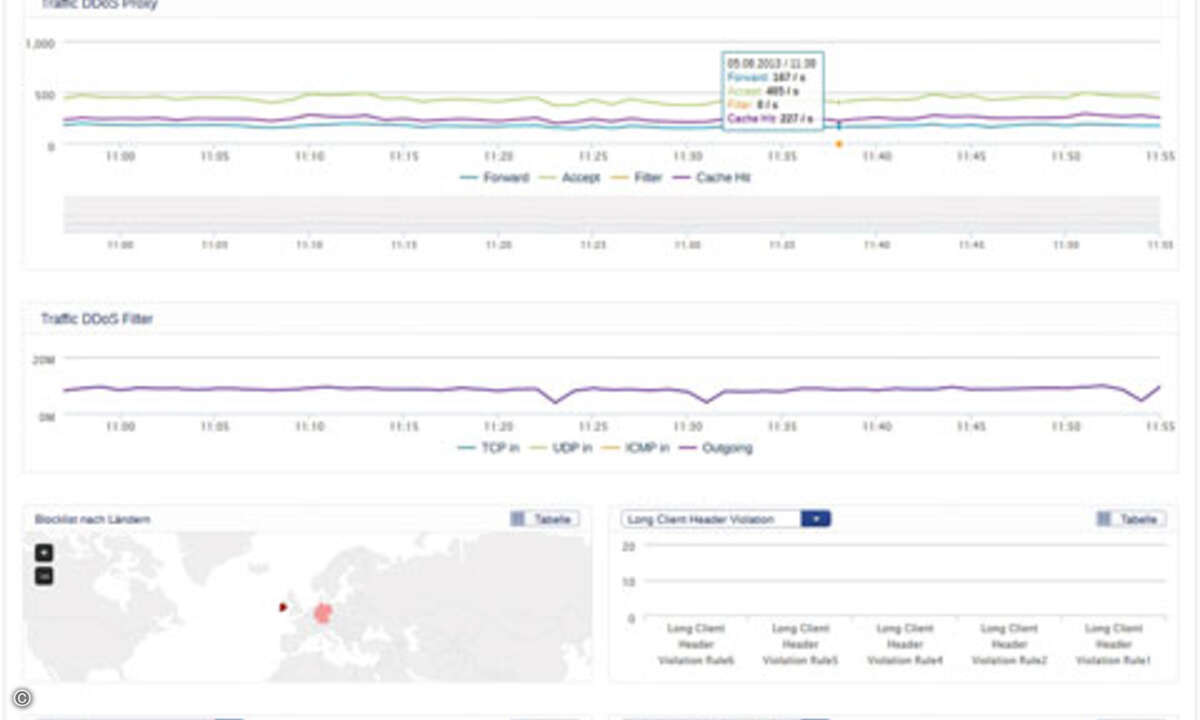Toggle the Filter series in the proxy legend
Image resolution: width=1200 pixels, height=720 pixels.
click(635, 177)
